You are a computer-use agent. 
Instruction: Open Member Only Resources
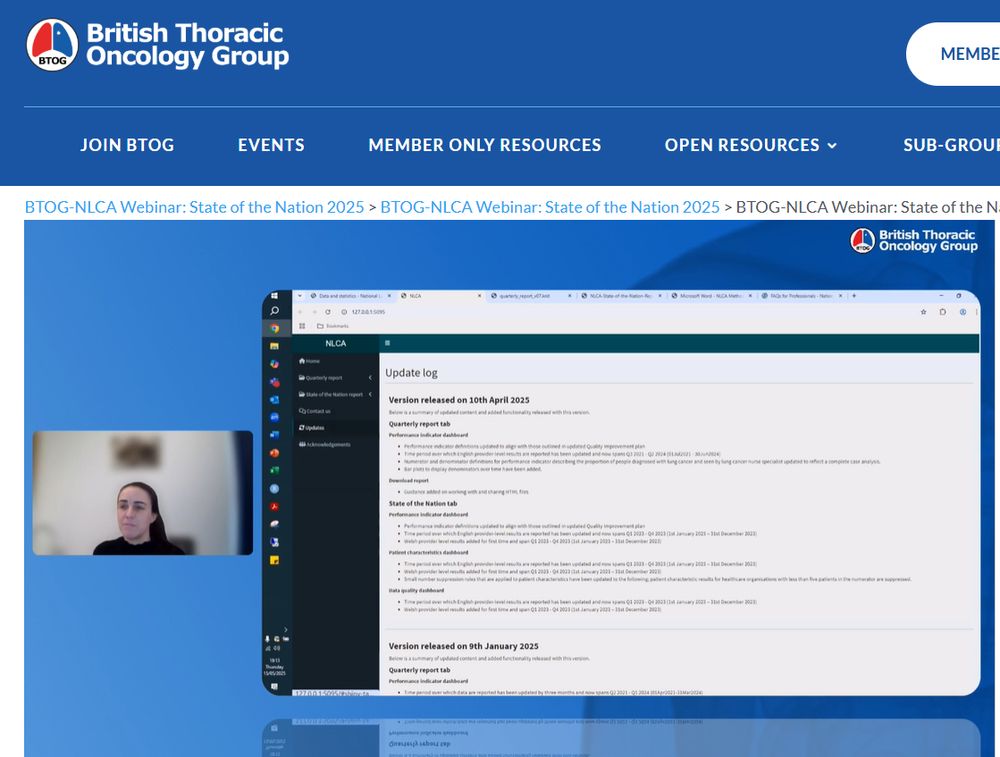click(485, 145)
